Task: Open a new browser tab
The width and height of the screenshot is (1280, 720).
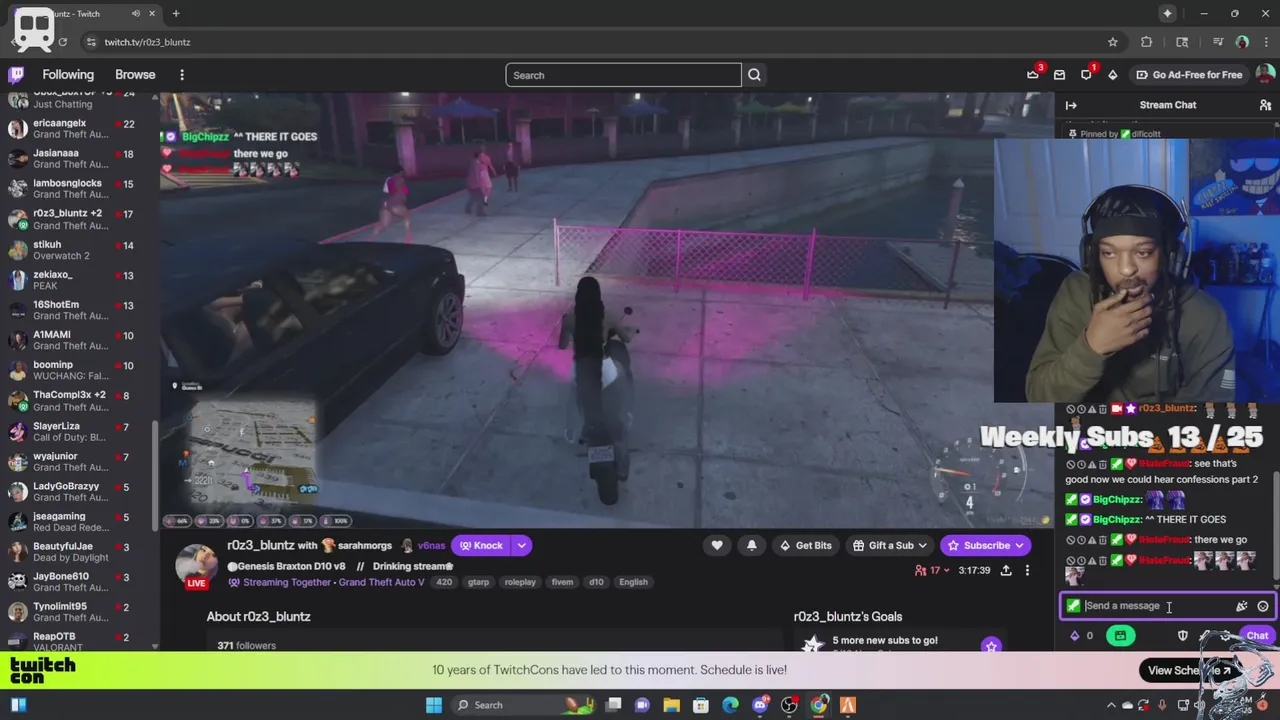Action: click(x=176, y=14)
